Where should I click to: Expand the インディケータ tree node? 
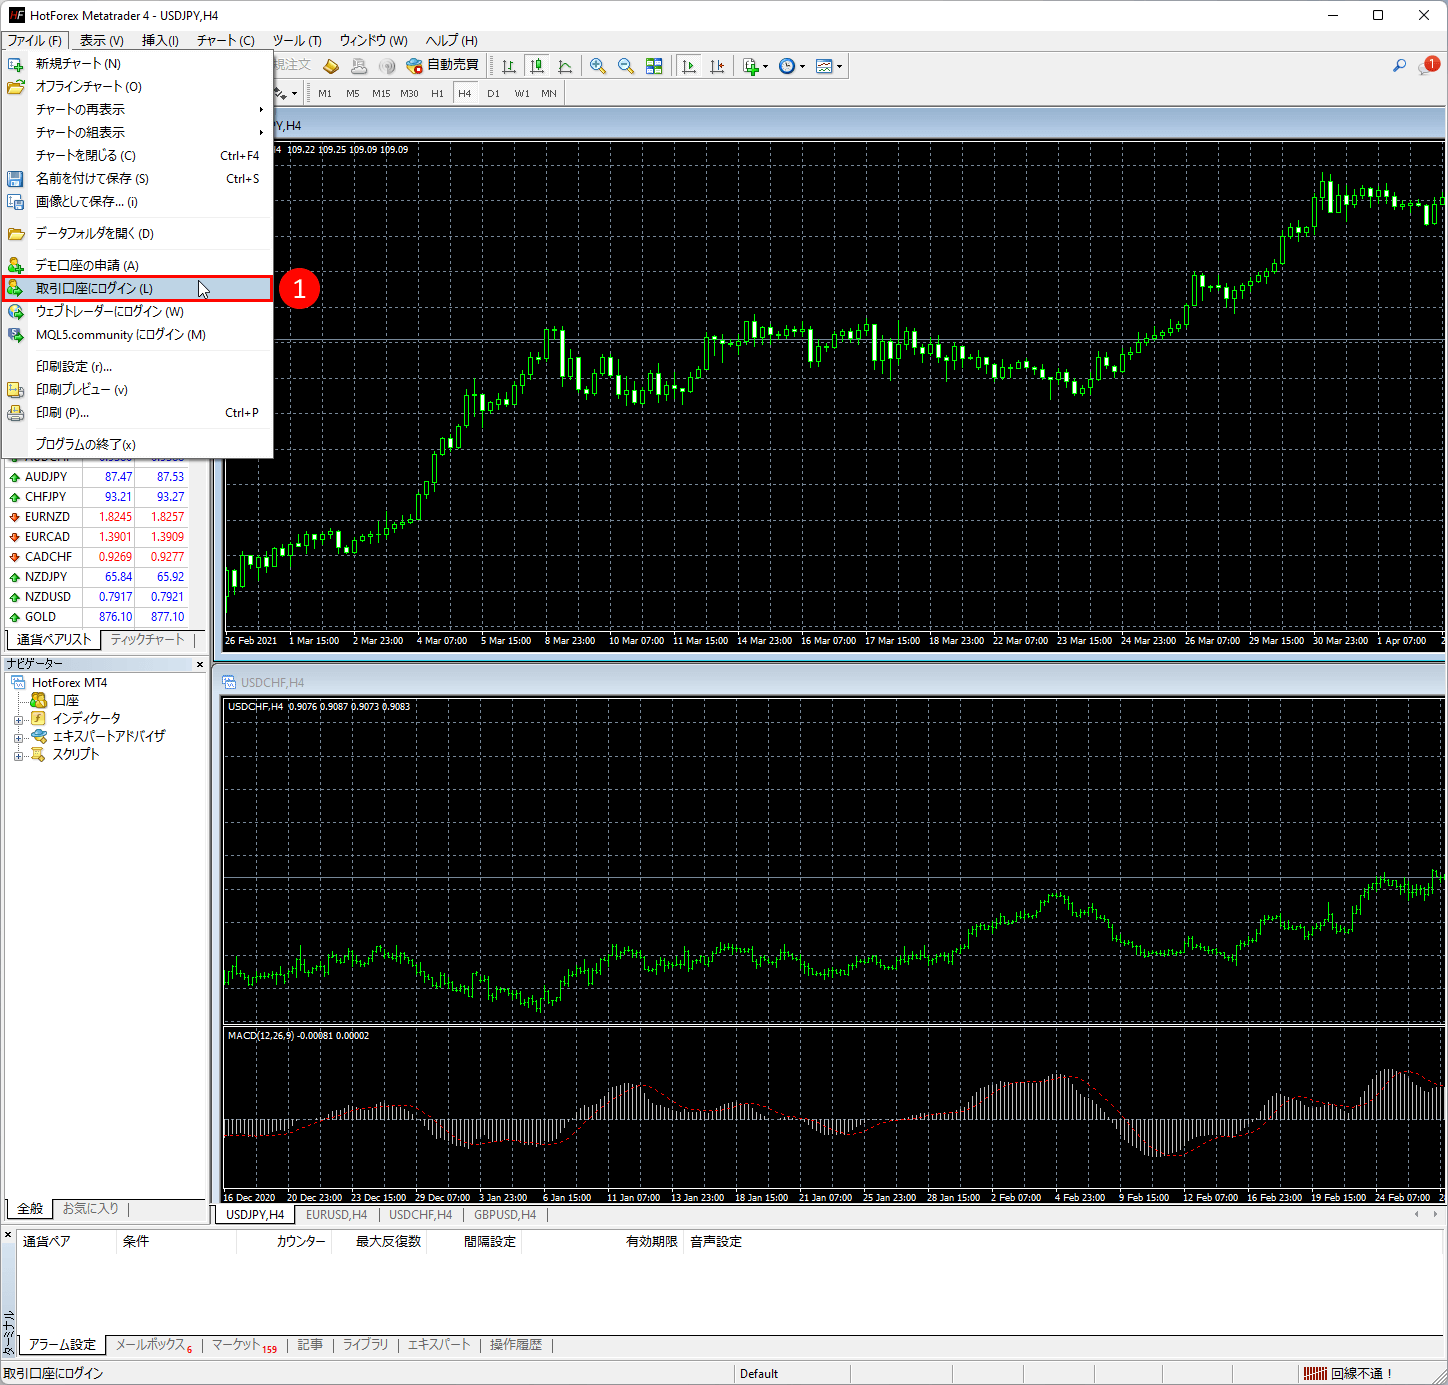coord(18,720)
